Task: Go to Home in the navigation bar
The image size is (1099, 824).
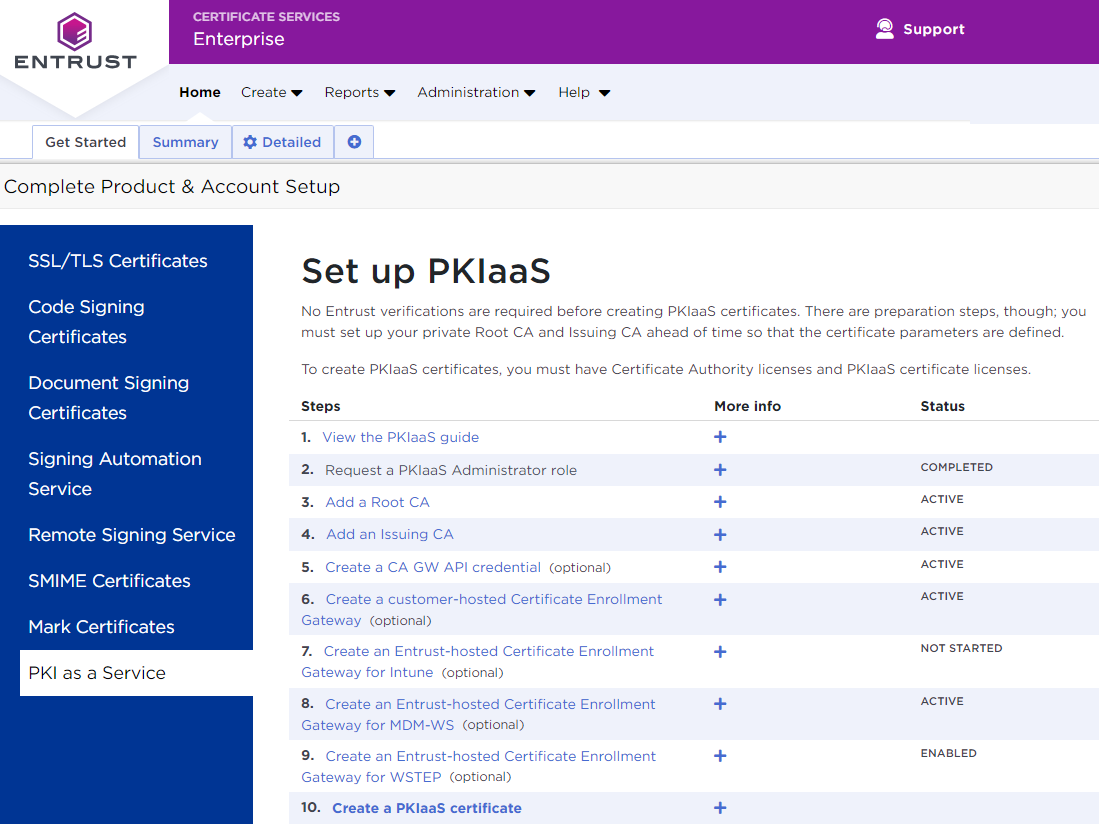Action: point(200,92)
